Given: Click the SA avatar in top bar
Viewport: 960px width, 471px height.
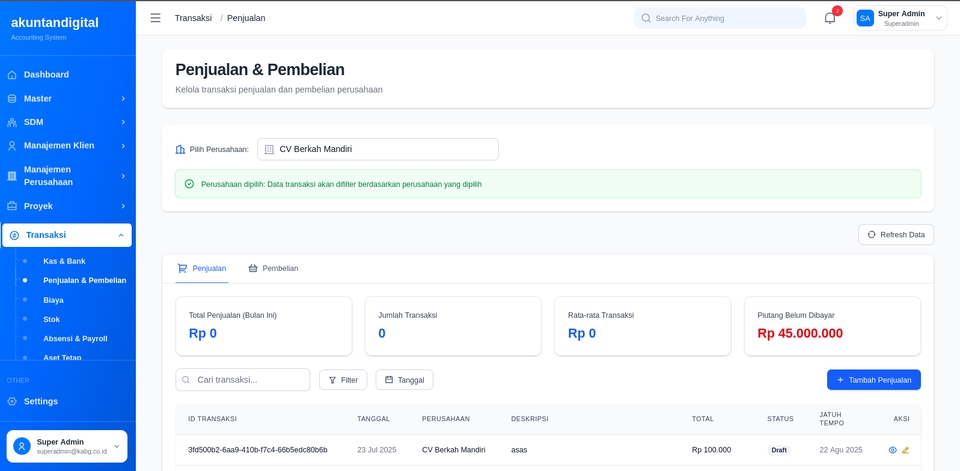Looking at the screenshot, I should pos(865,18).
